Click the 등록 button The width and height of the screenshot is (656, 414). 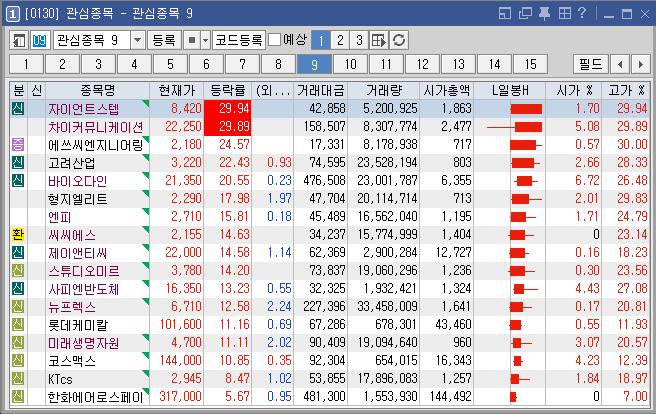164,41
